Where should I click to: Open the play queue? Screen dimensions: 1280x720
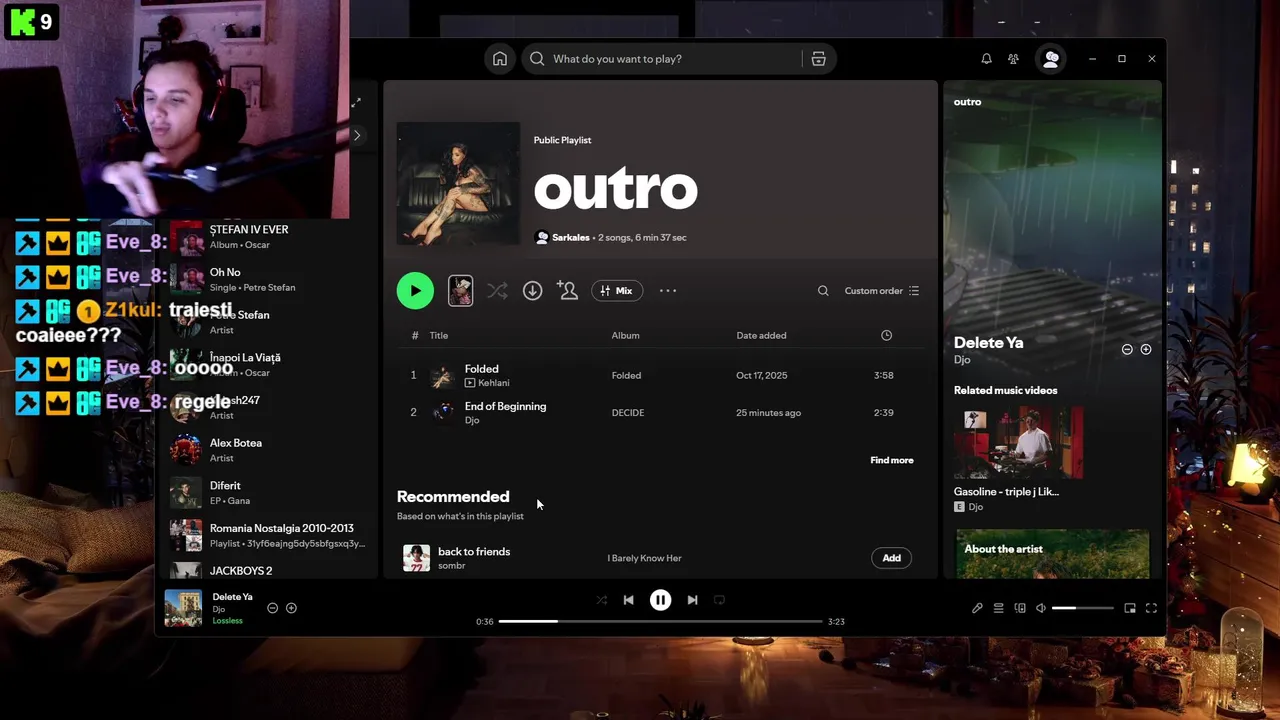click(x=998, y=608)
